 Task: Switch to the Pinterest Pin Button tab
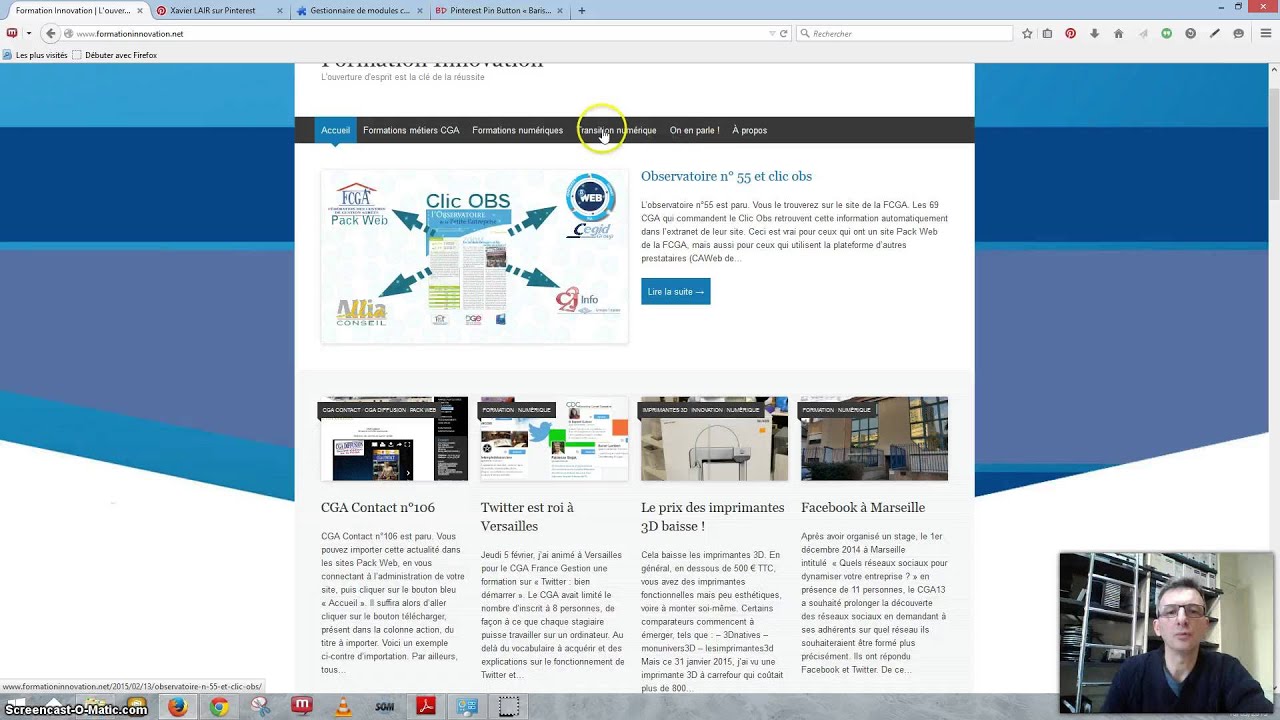pyautogui.click(x=500, y=11)
